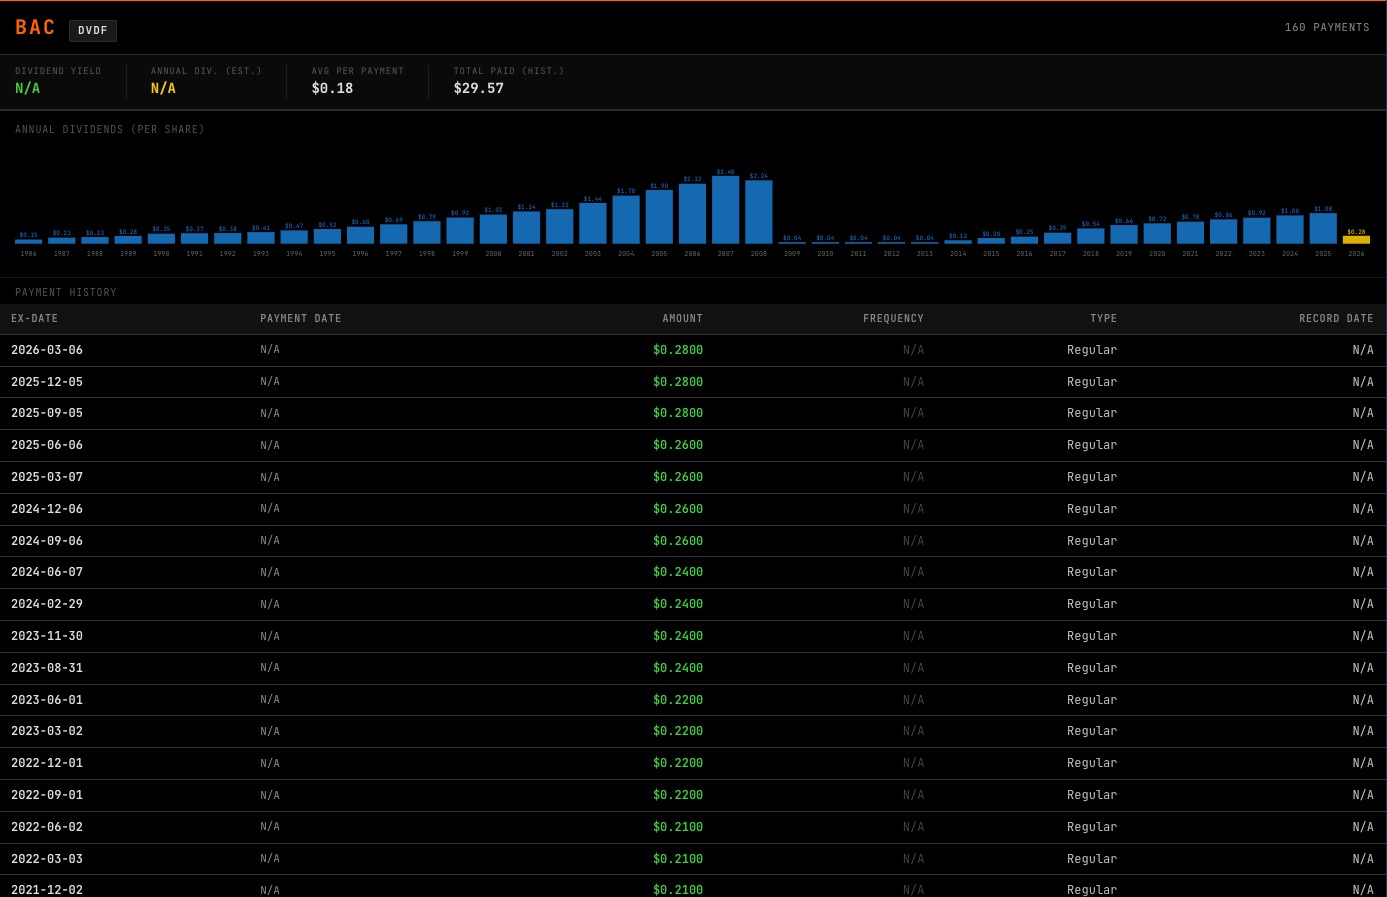Click the 160 Payments counter
This screenshot has height=897, width=1387.
pyautogui.click(x=1327, y=28)
